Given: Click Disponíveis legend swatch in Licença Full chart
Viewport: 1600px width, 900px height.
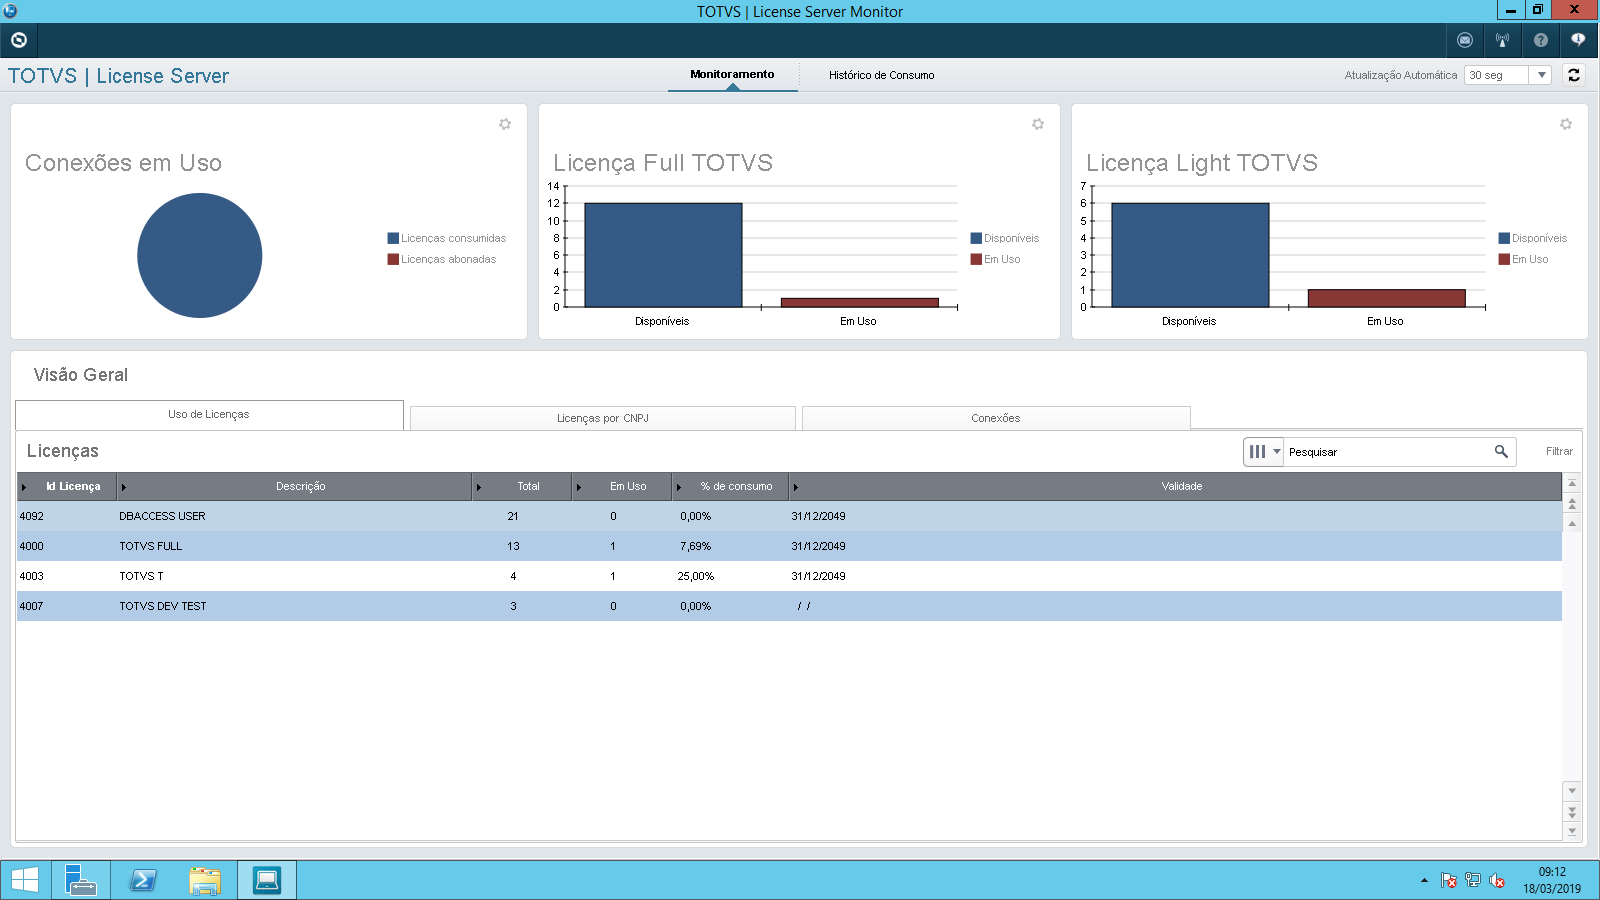Looking at the screenshot, I should click(x=976, y=238).
